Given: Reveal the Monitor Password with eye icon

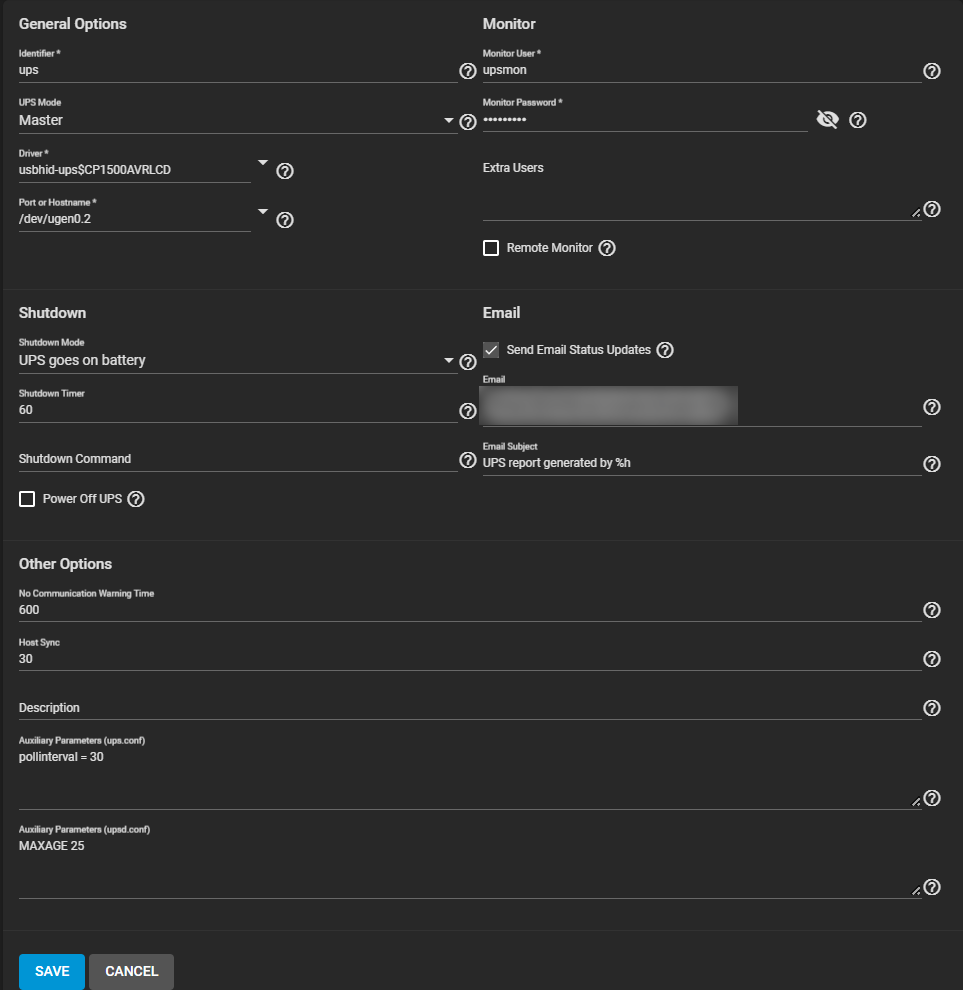Looking at the screenshot, I should (x=827, y=120).
